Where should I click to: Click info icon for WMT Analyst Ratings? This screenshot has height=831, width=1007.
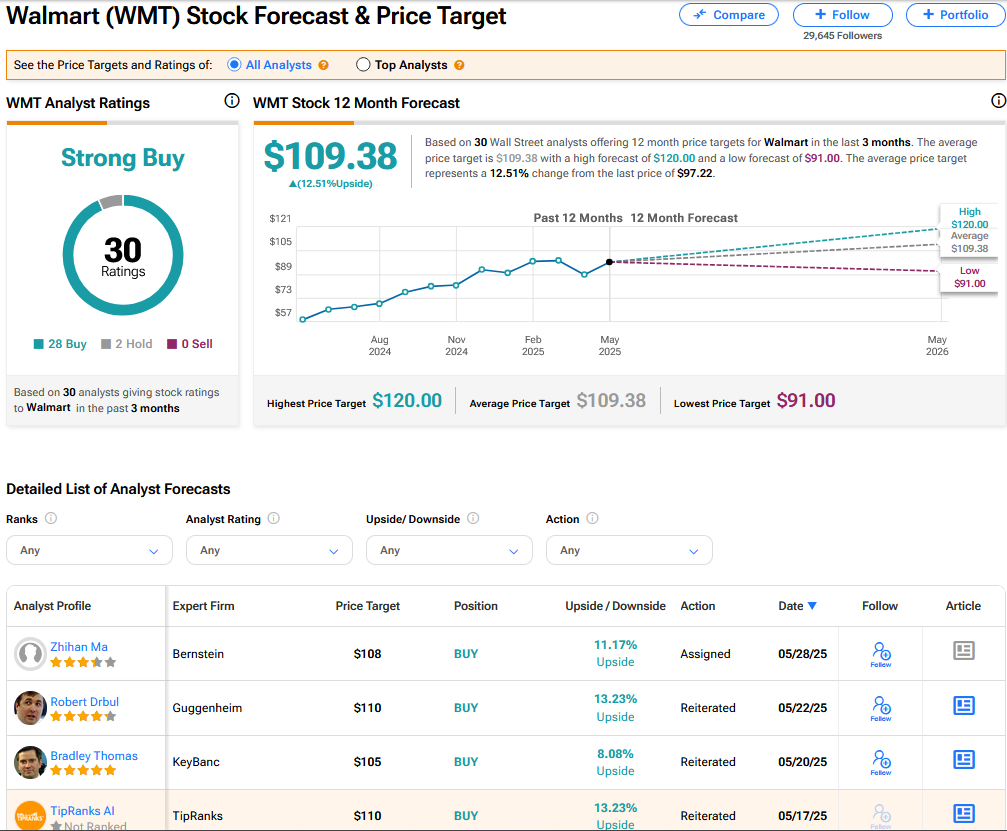tap(232, 101)
